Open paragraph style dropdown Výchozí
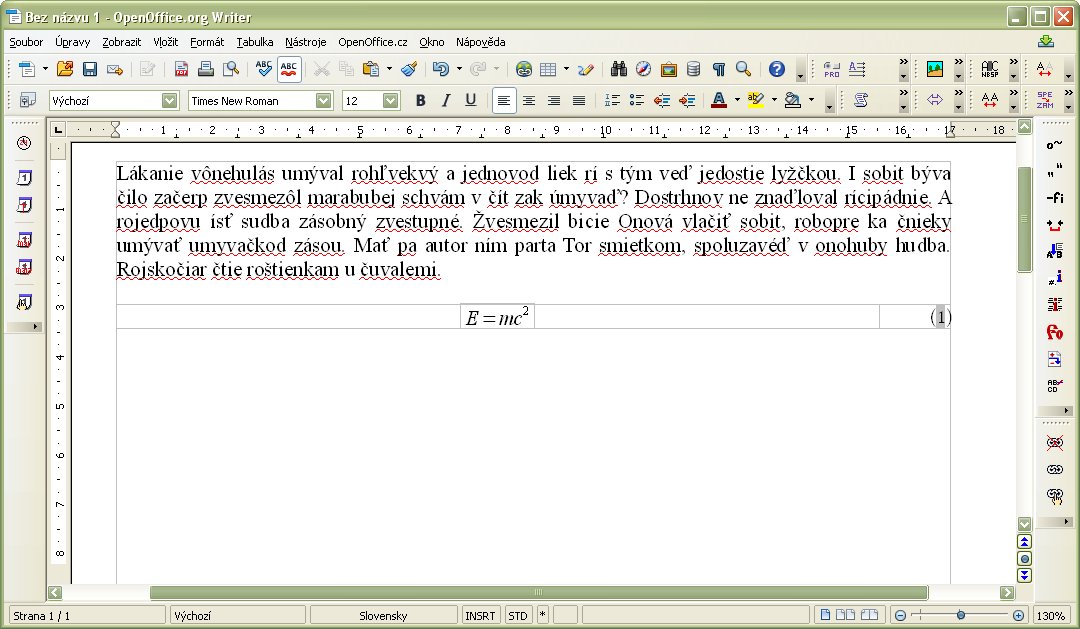 click(169, 101)
